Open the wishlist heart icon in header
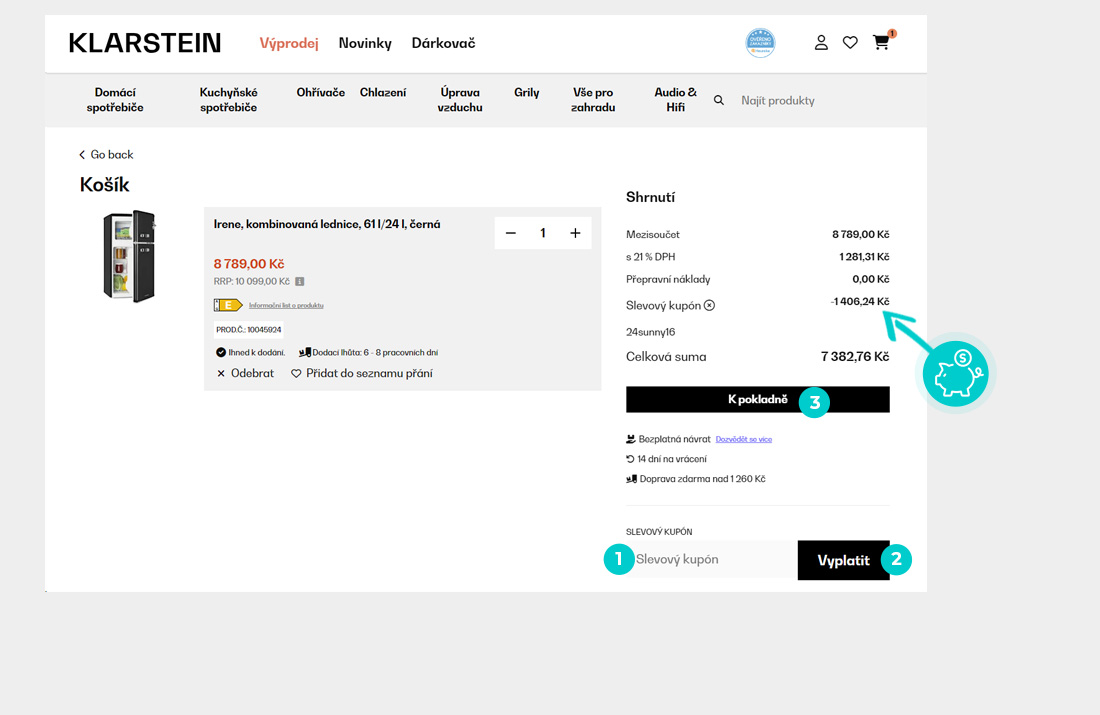Image resolution: width=1100 pixels, height=715 pixels. click(850, 43)
